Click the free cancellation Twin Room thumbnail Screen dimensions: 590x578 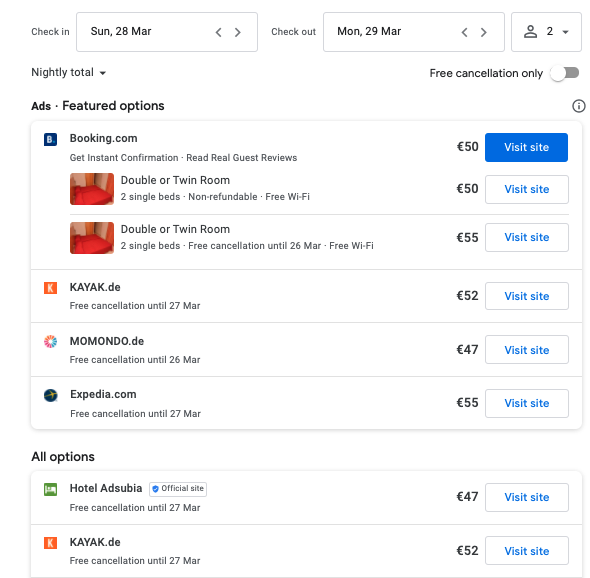pyautogui.click(x=92, y=238)
